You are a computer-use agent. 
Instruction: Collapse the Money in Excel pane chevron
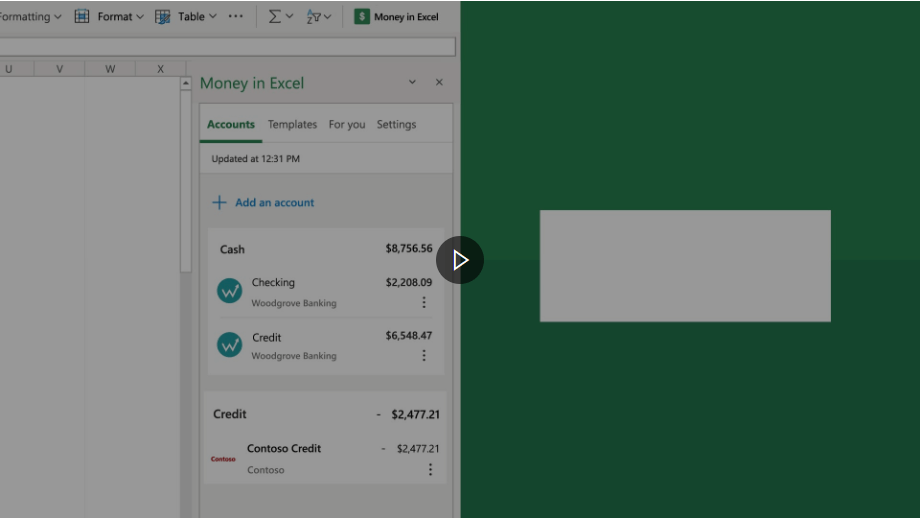(x=412, y=83)
